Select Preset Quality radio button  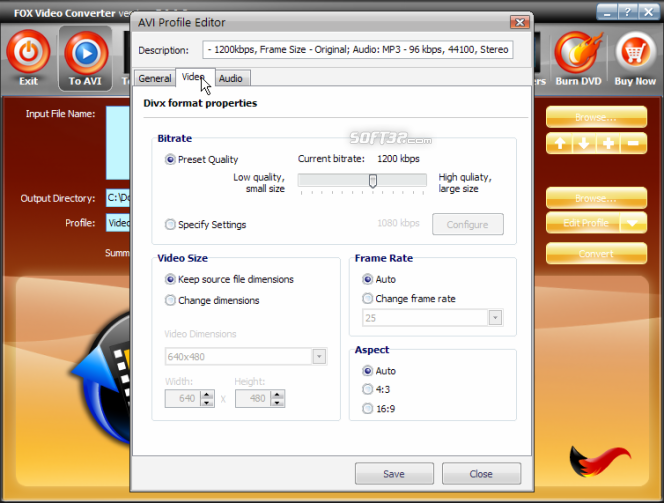170,160
